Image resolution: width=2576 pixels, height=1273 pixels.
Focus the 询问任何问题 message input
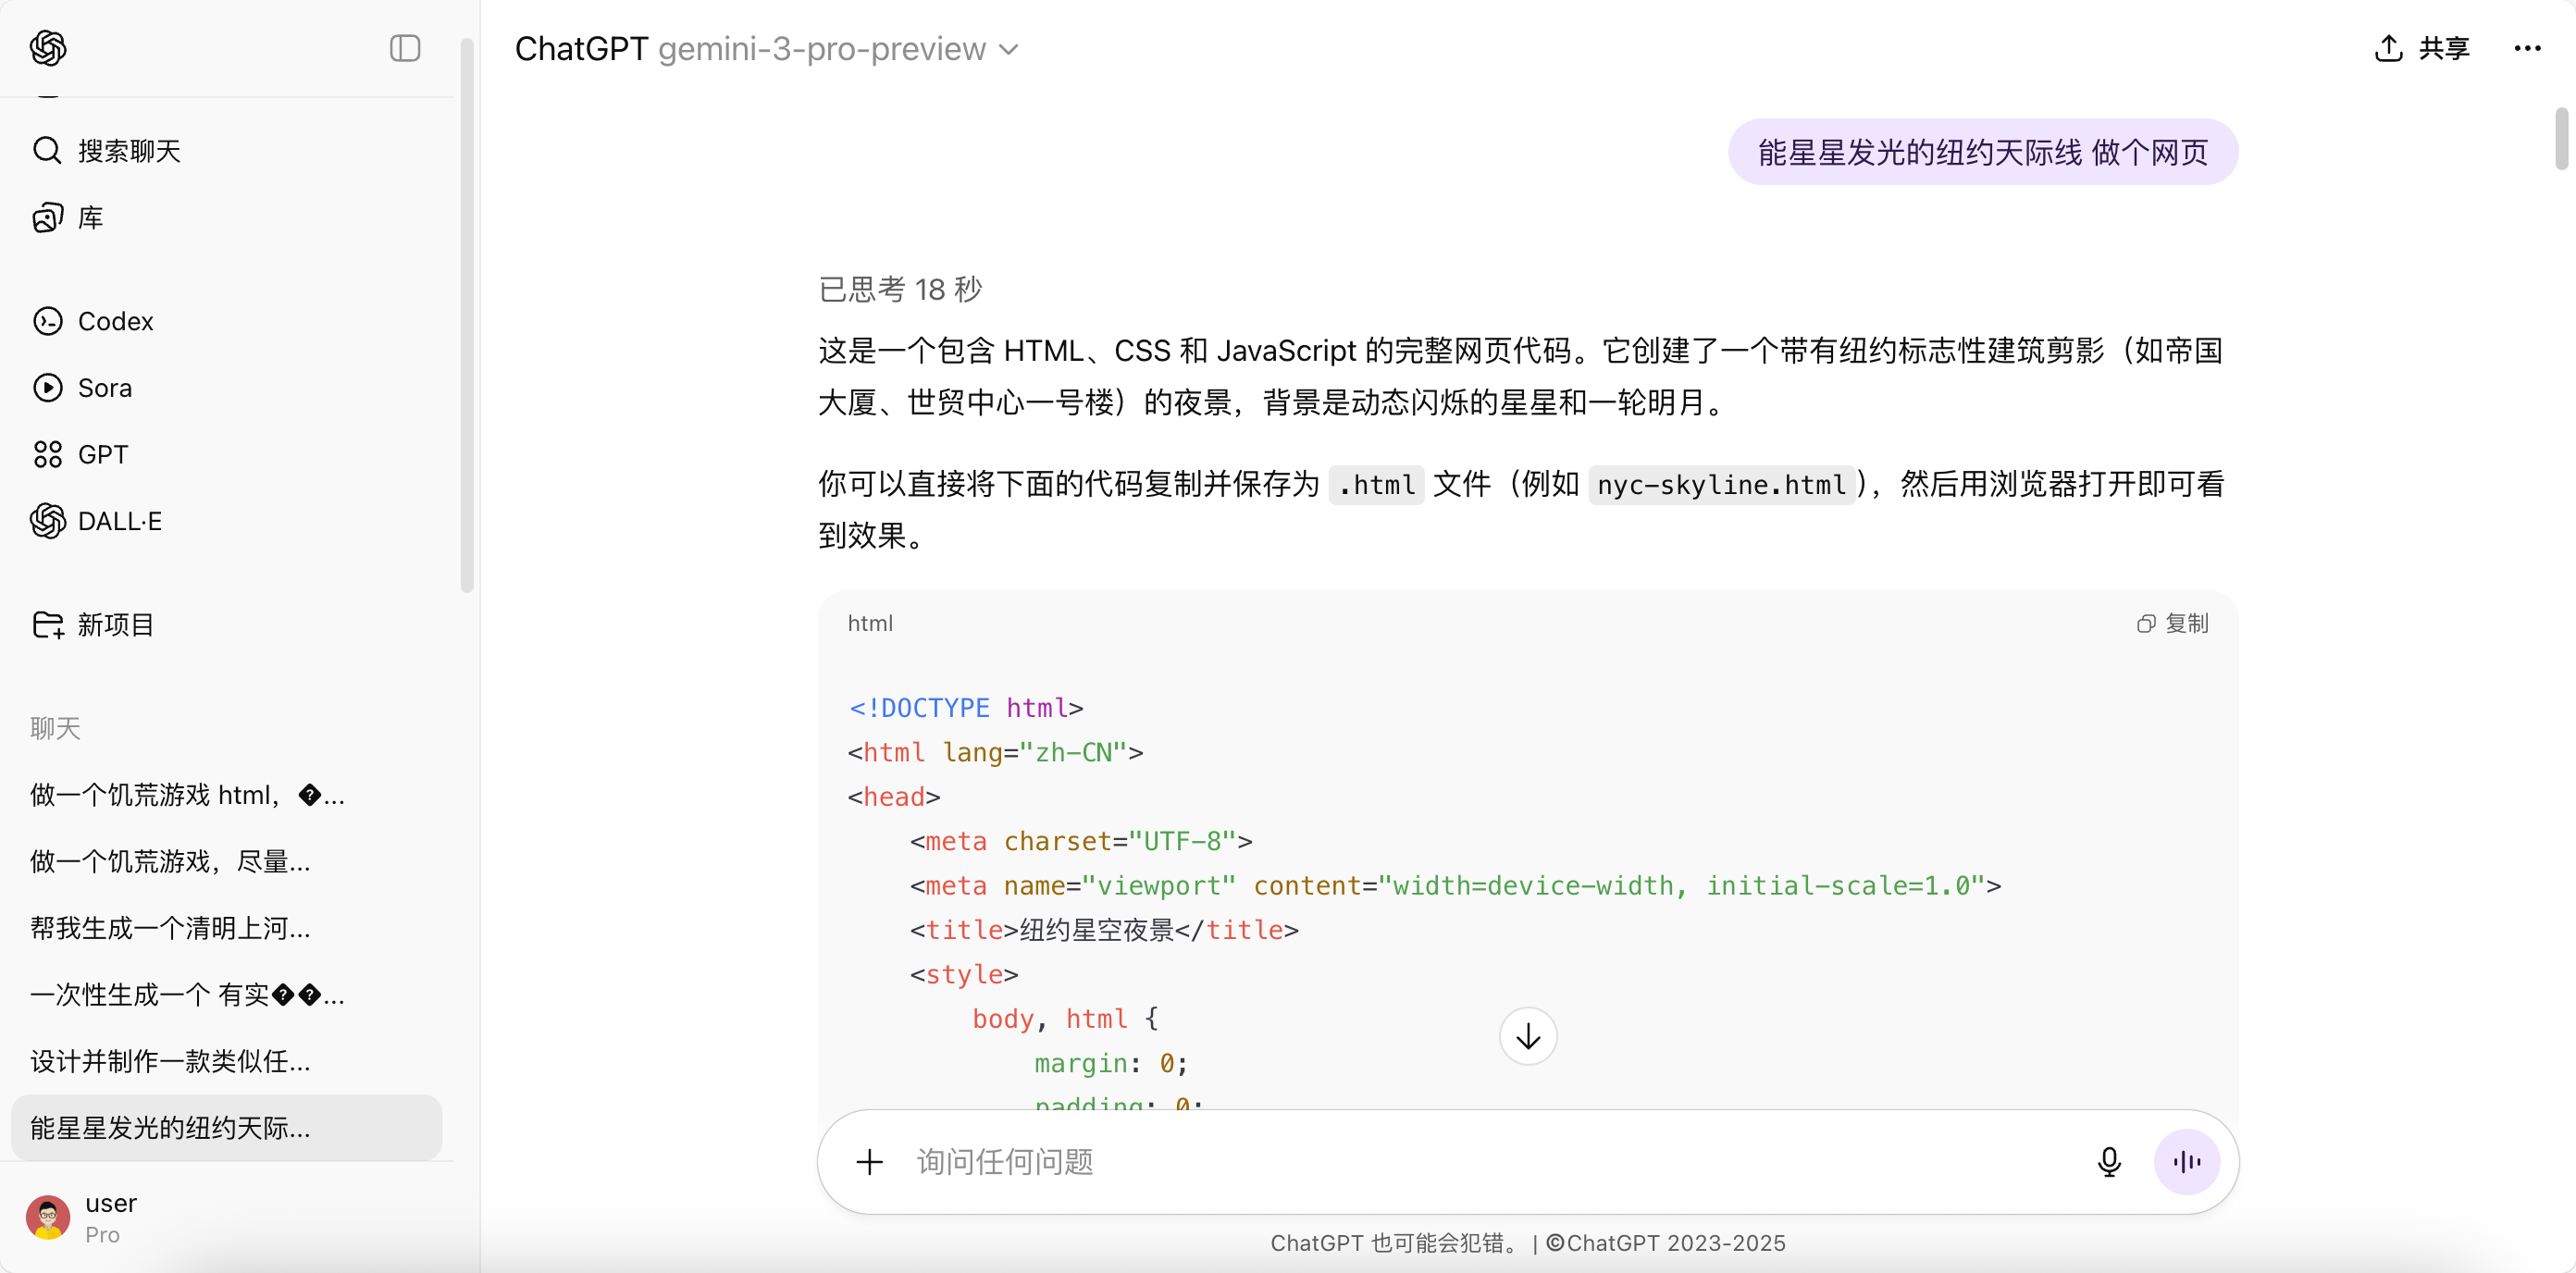1490,1162
